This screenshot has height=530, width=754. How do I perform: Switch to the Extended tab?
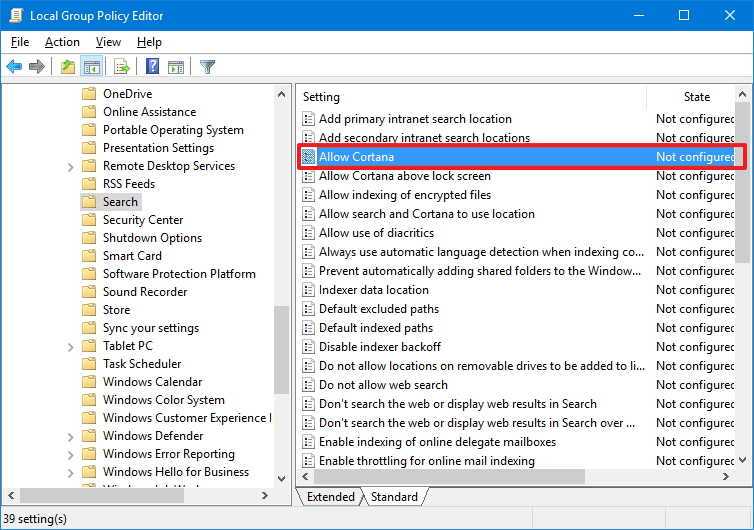click(x=330, y=497)
